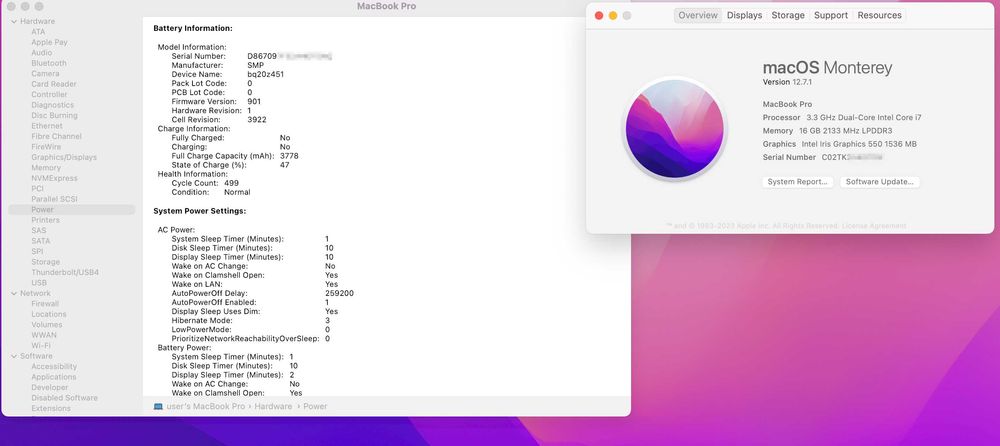Select Thunderbolt/USB4 in the sidebar
The image size is (1000, 446).
pos(65,272)
